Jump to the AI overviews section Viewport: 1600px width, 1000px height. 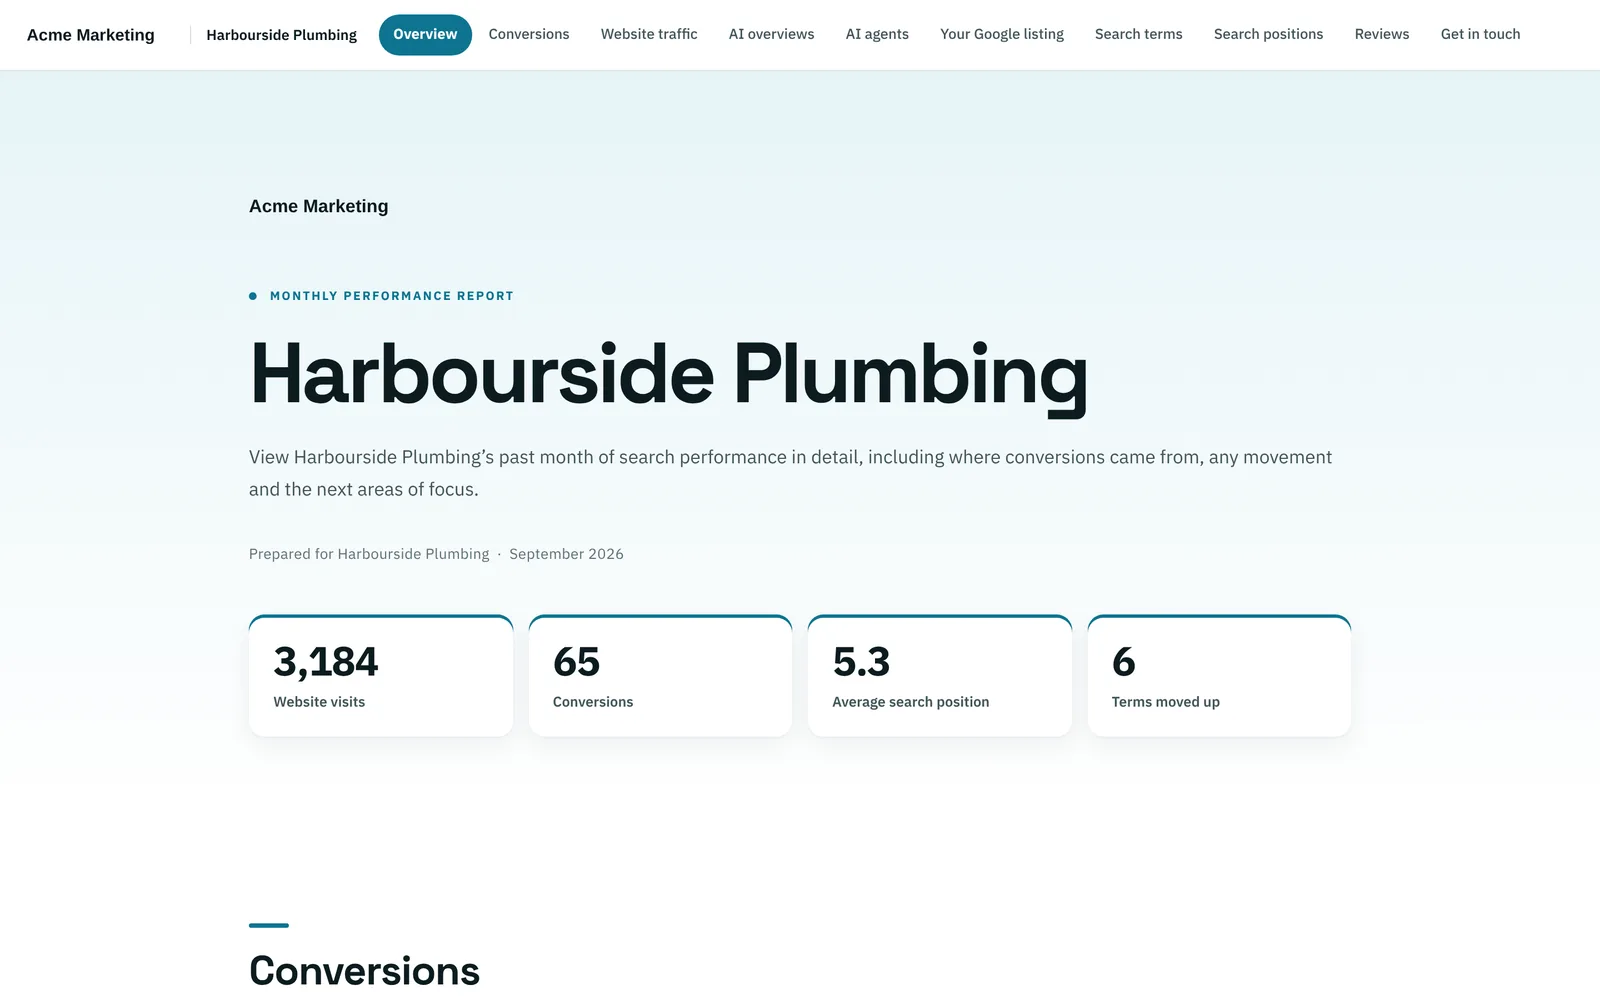(x=771, y=35)
